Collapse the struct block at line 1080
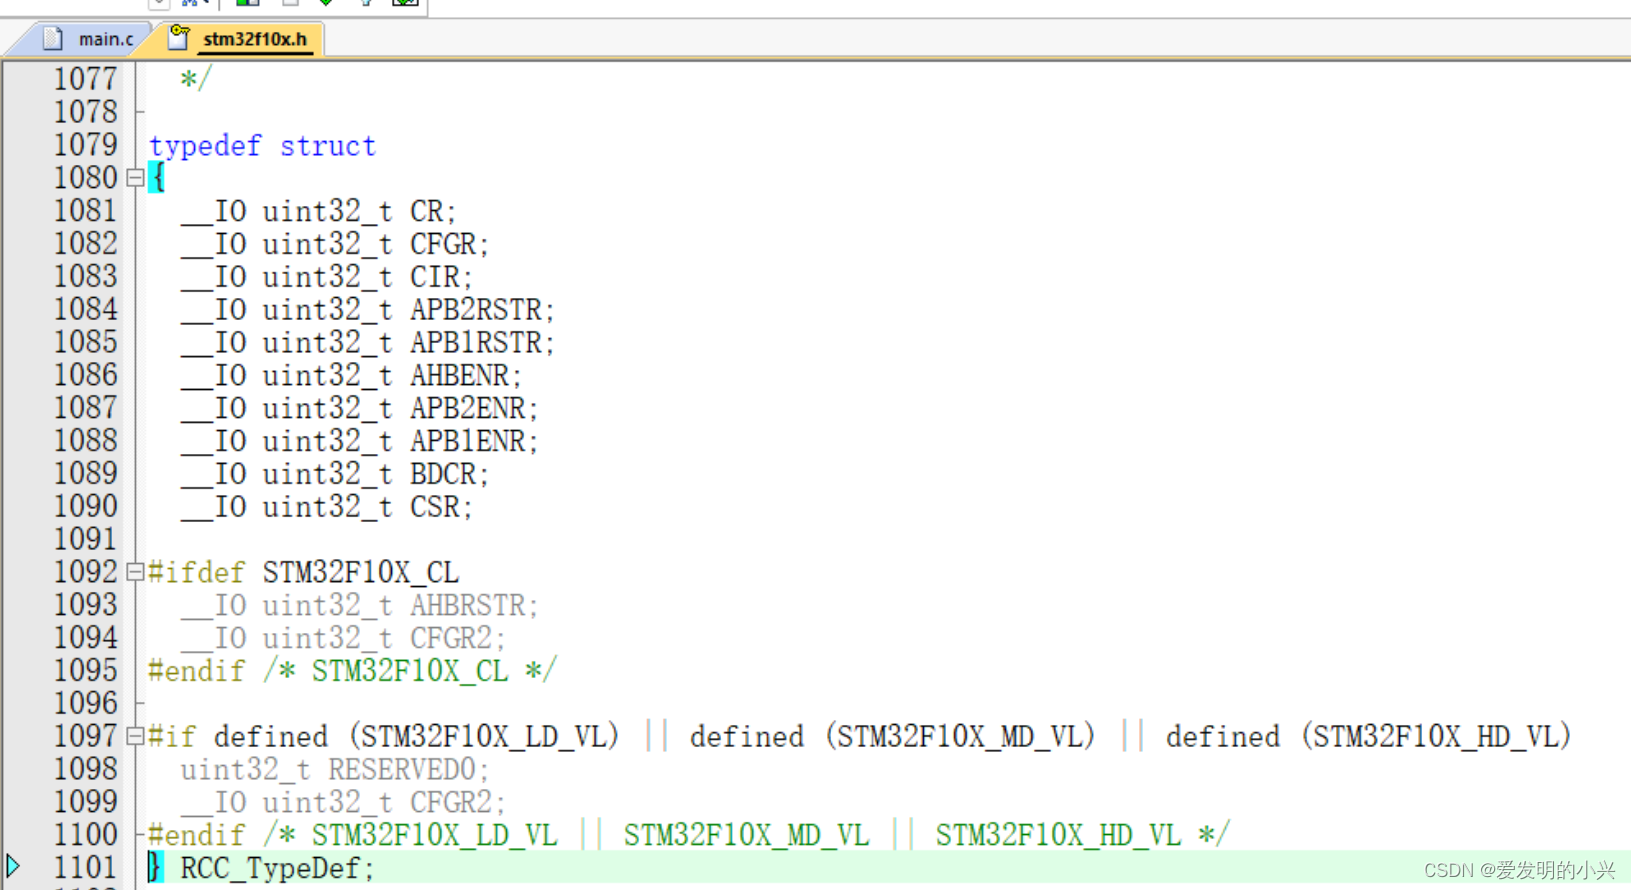The height and width of the screenshot is (890, 1631). point(136,178)
